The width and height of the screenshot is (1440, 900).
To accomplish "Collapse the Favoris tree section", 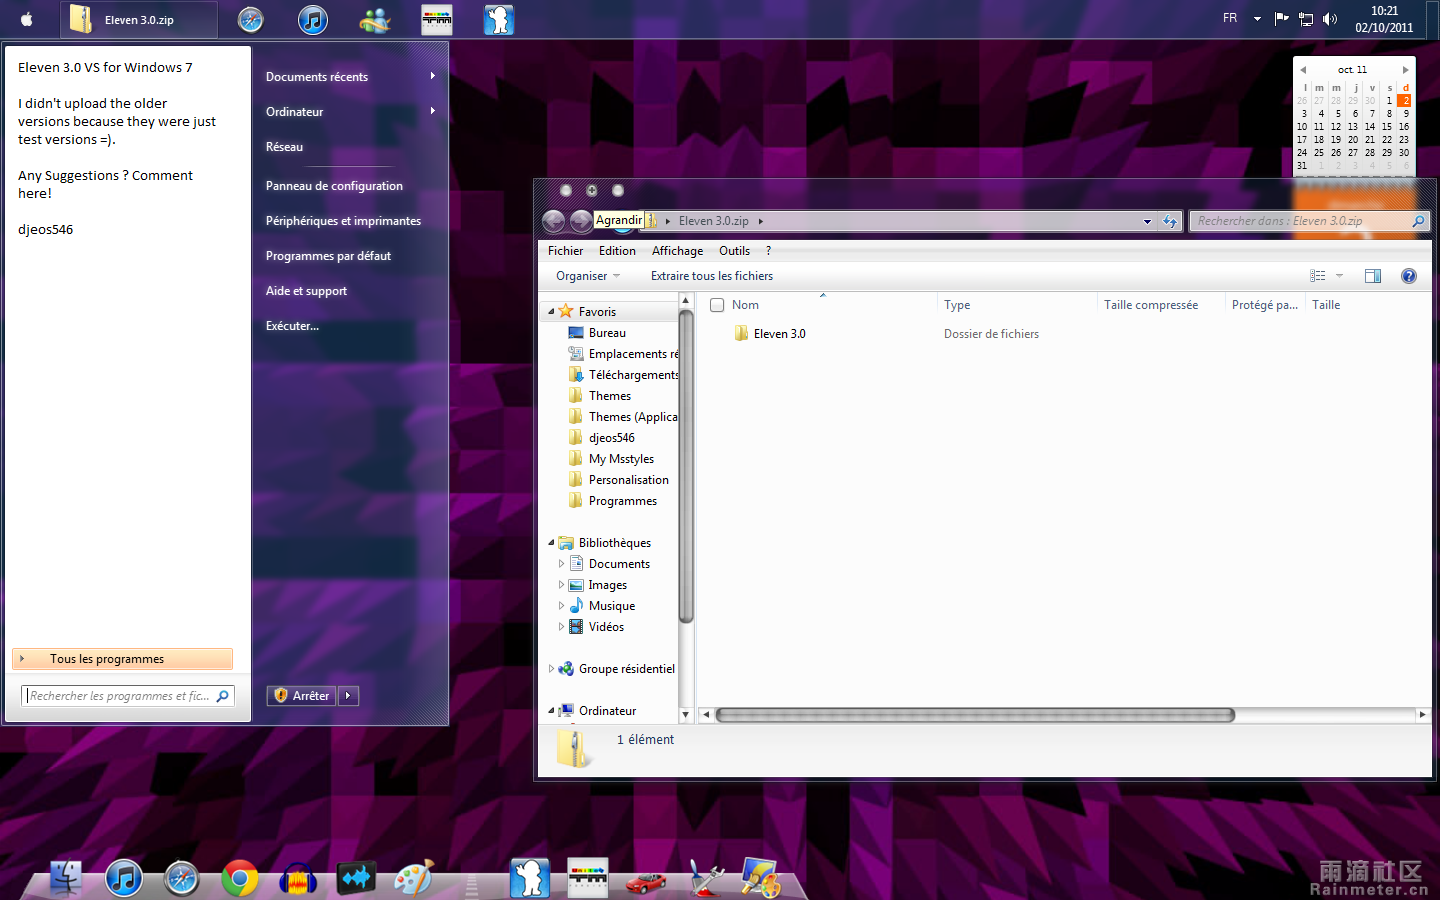I will coord(551,312).
